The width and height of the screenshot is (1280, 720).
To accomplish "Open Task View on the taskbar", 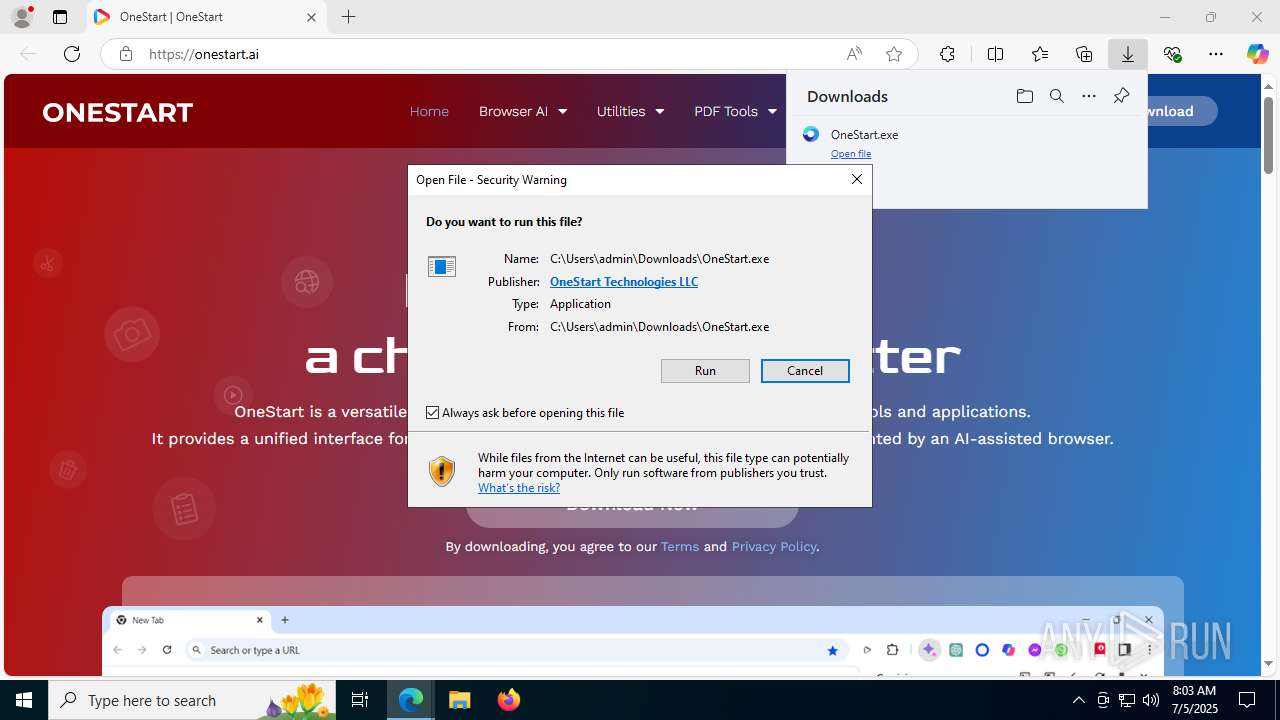I will tap(361, 700).
